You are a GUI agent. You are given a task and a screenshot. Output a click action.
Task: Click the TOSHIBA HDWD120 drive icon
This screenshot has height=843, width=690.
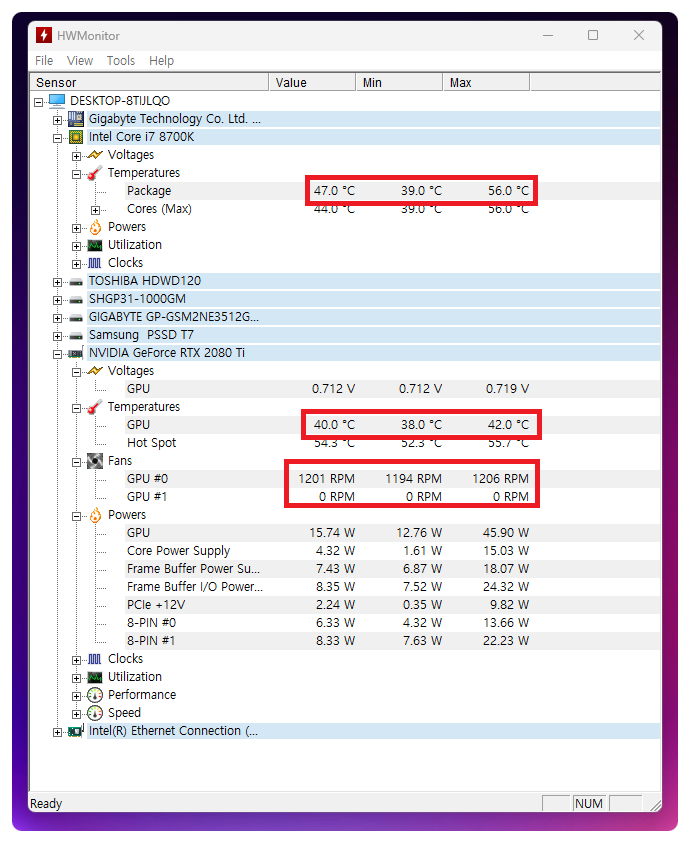click(76, 281)
